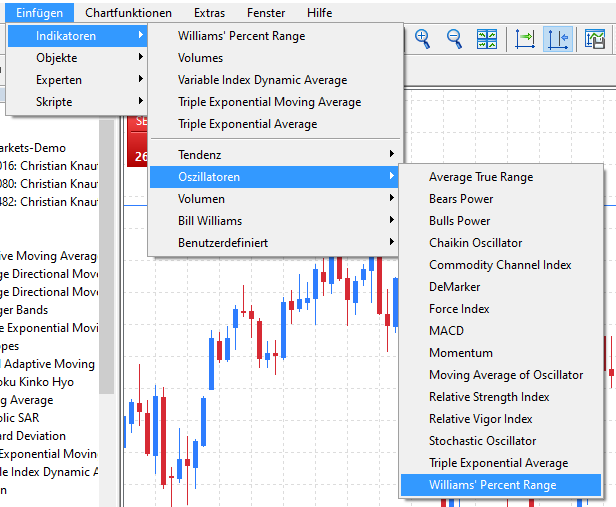This screenshot has height=507, width=616.
Task: Select Chaikin Oscillator
Action: click(x=501, y=243)
